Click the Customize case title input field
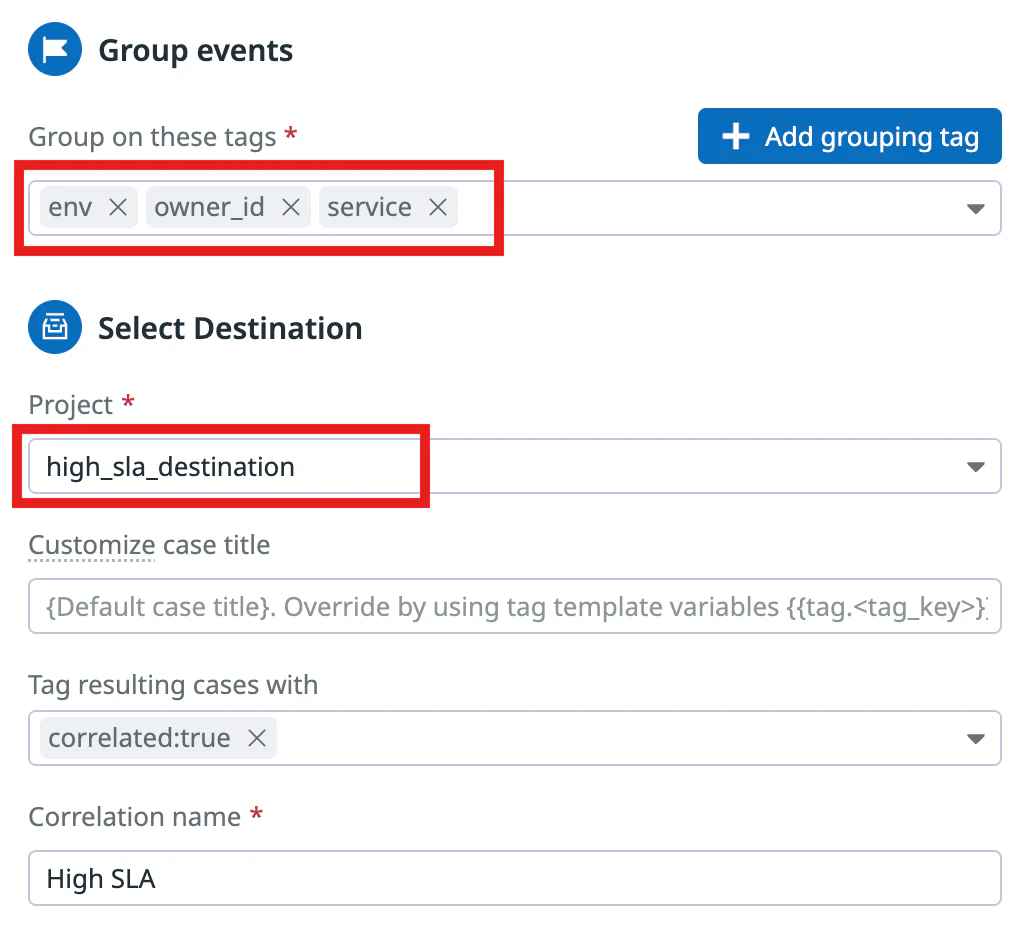Image resolution: width=1028 pixels, height=930 pixels. (515, 606)
